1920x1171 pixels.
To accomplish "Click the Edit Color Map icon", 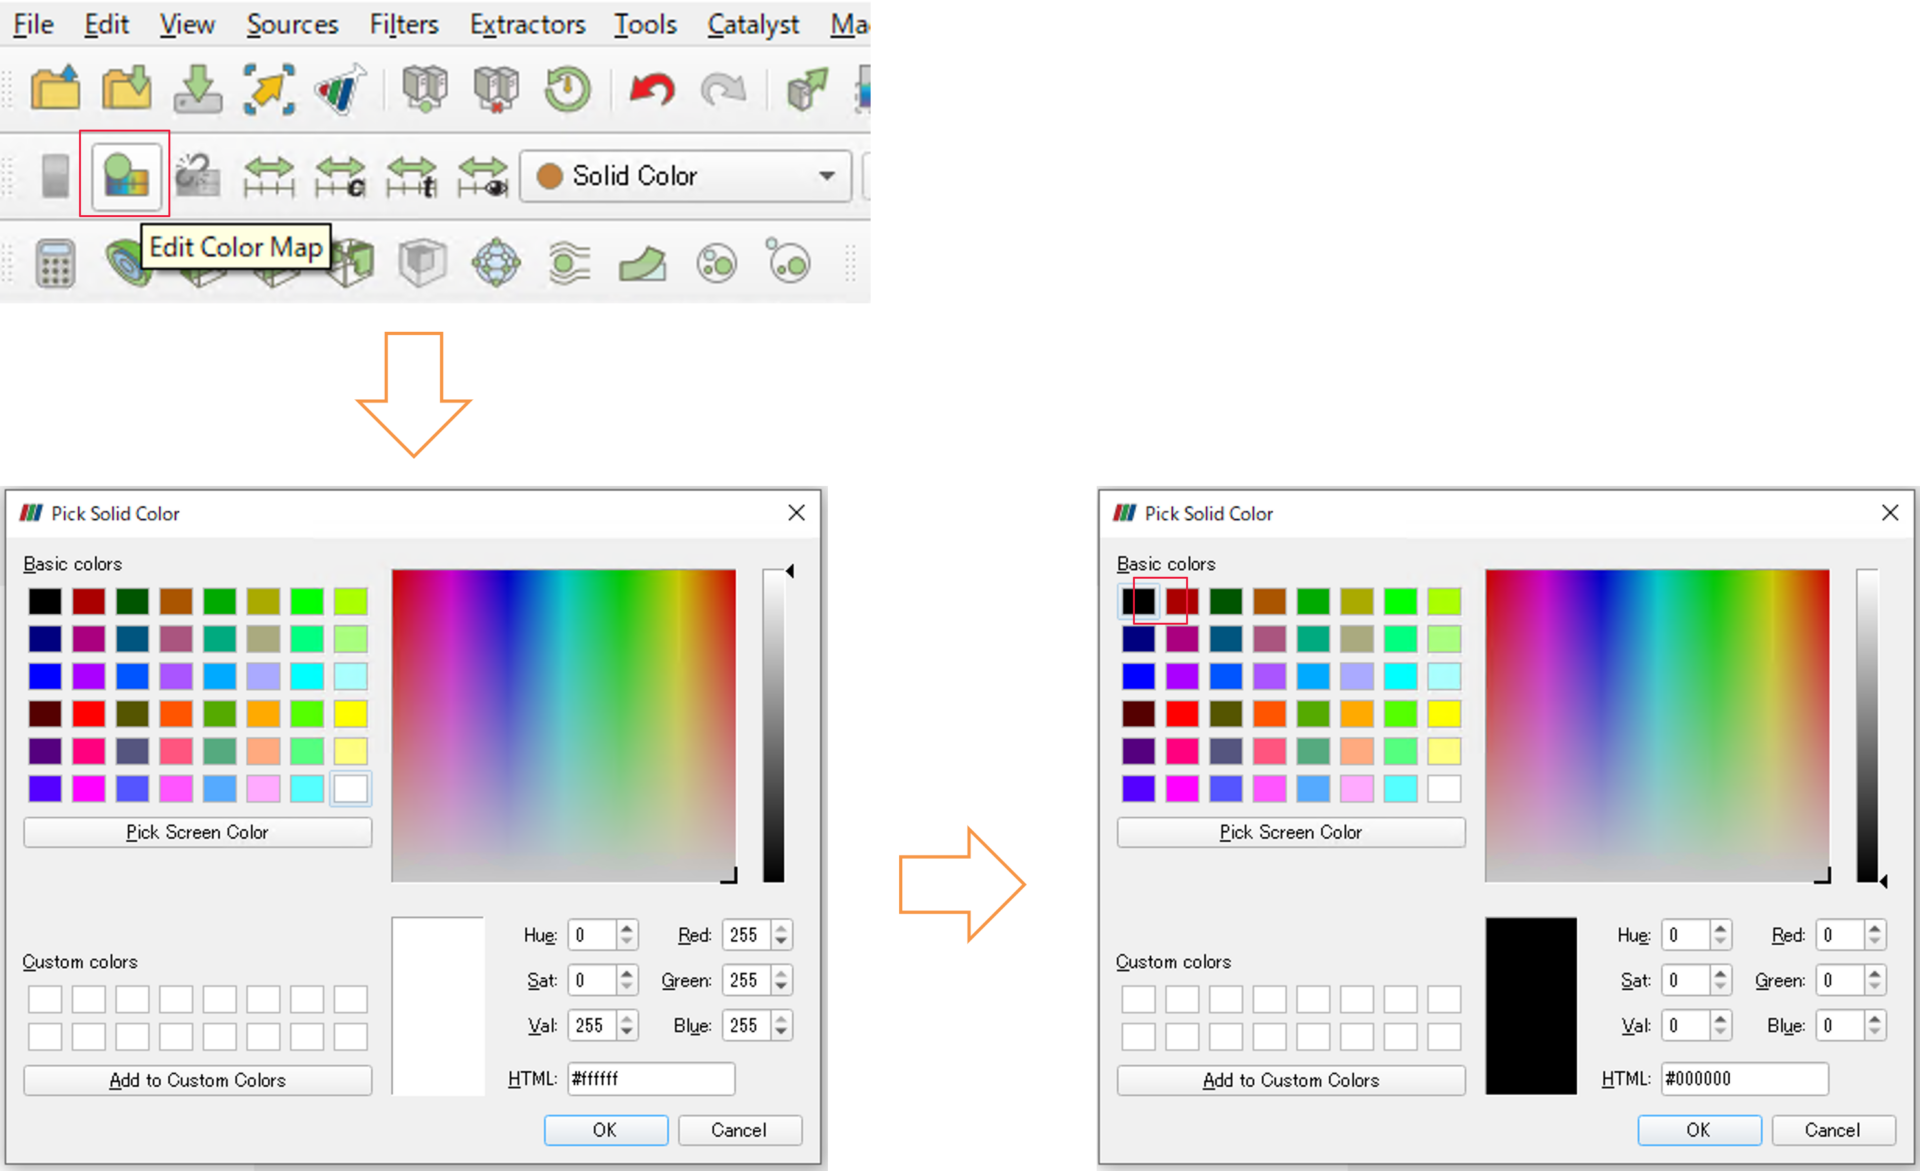I will coord(126,176).
